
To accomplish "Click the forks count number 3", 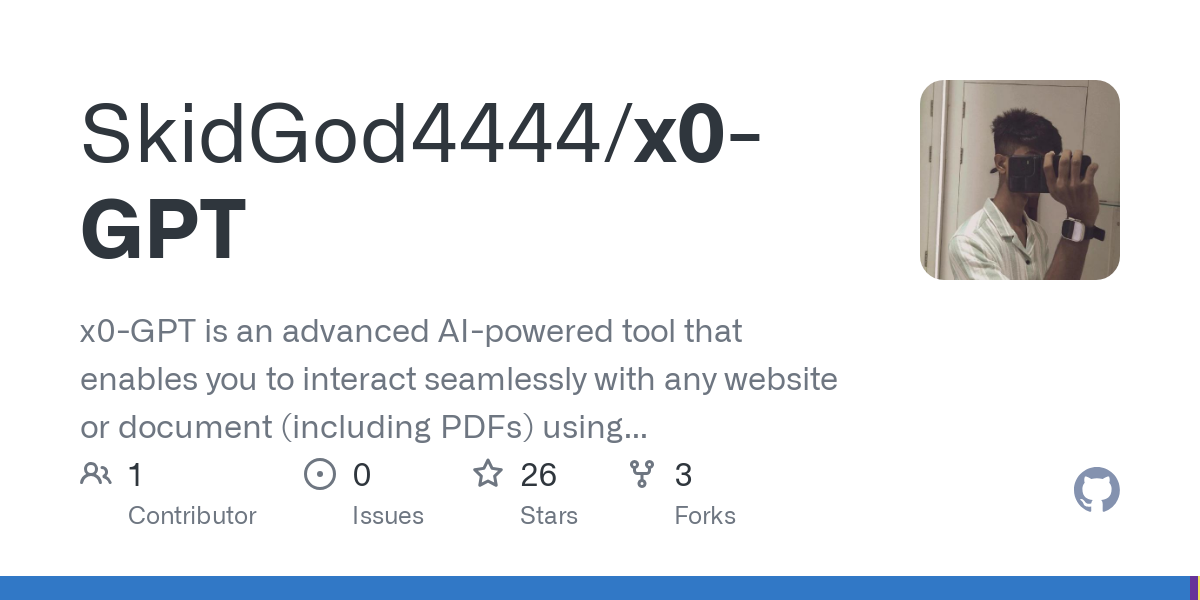I will point(684,475).
